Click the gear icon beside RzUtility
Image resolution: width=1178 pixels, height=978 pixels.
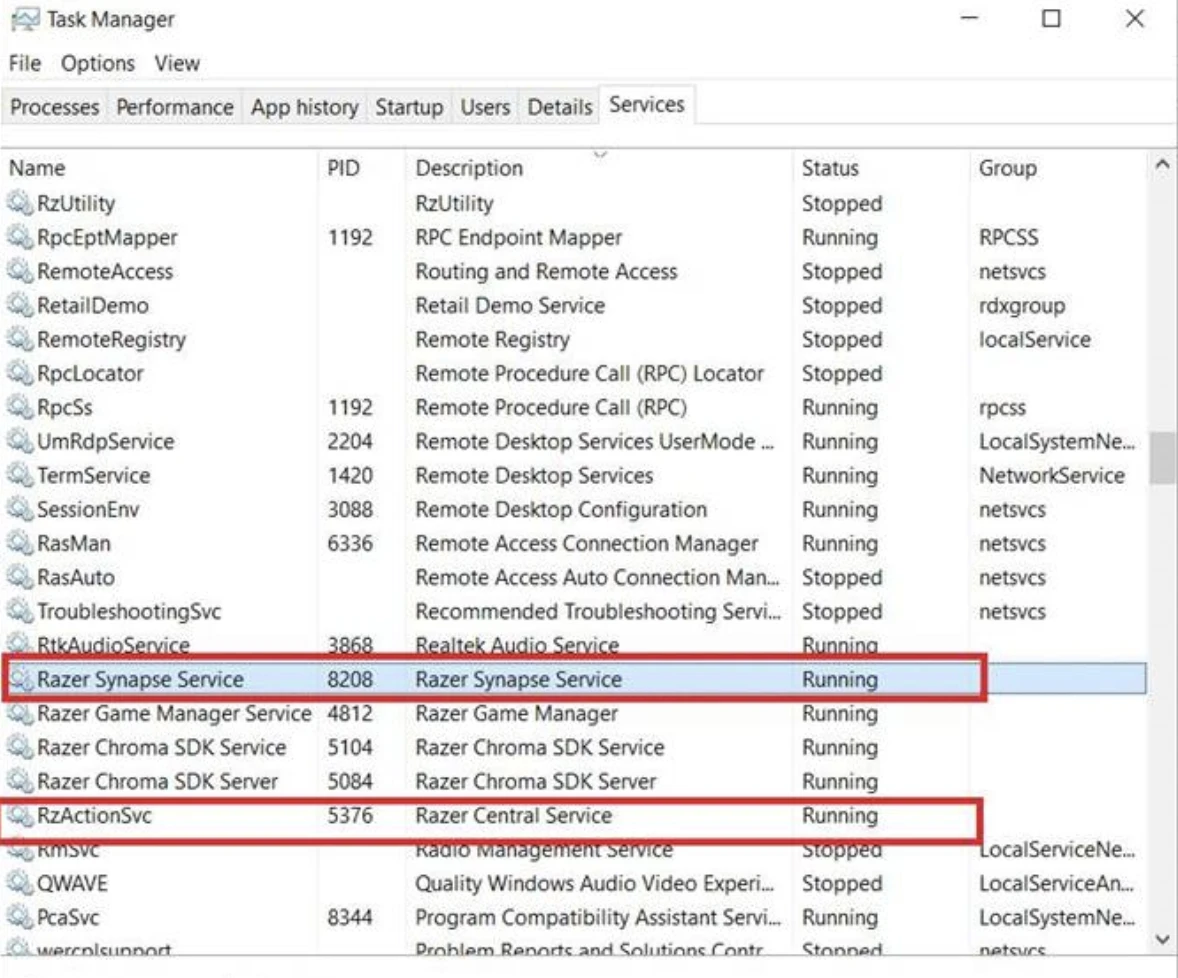[x=20, y=203]
